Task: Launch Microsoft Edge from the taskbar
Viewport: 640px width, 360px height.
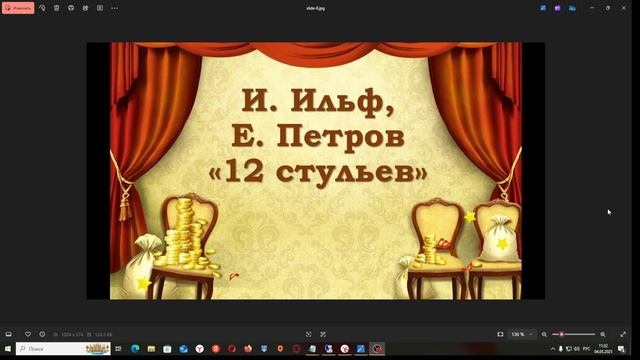Action: [x=135, y=349]
